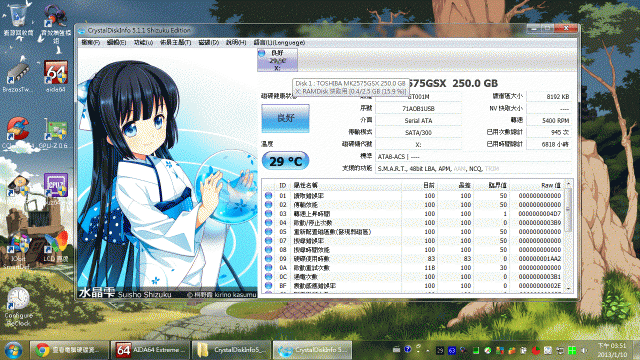640x360 pixels.
Task: Click the red pie chart tray icon
Action: [536, 351]
